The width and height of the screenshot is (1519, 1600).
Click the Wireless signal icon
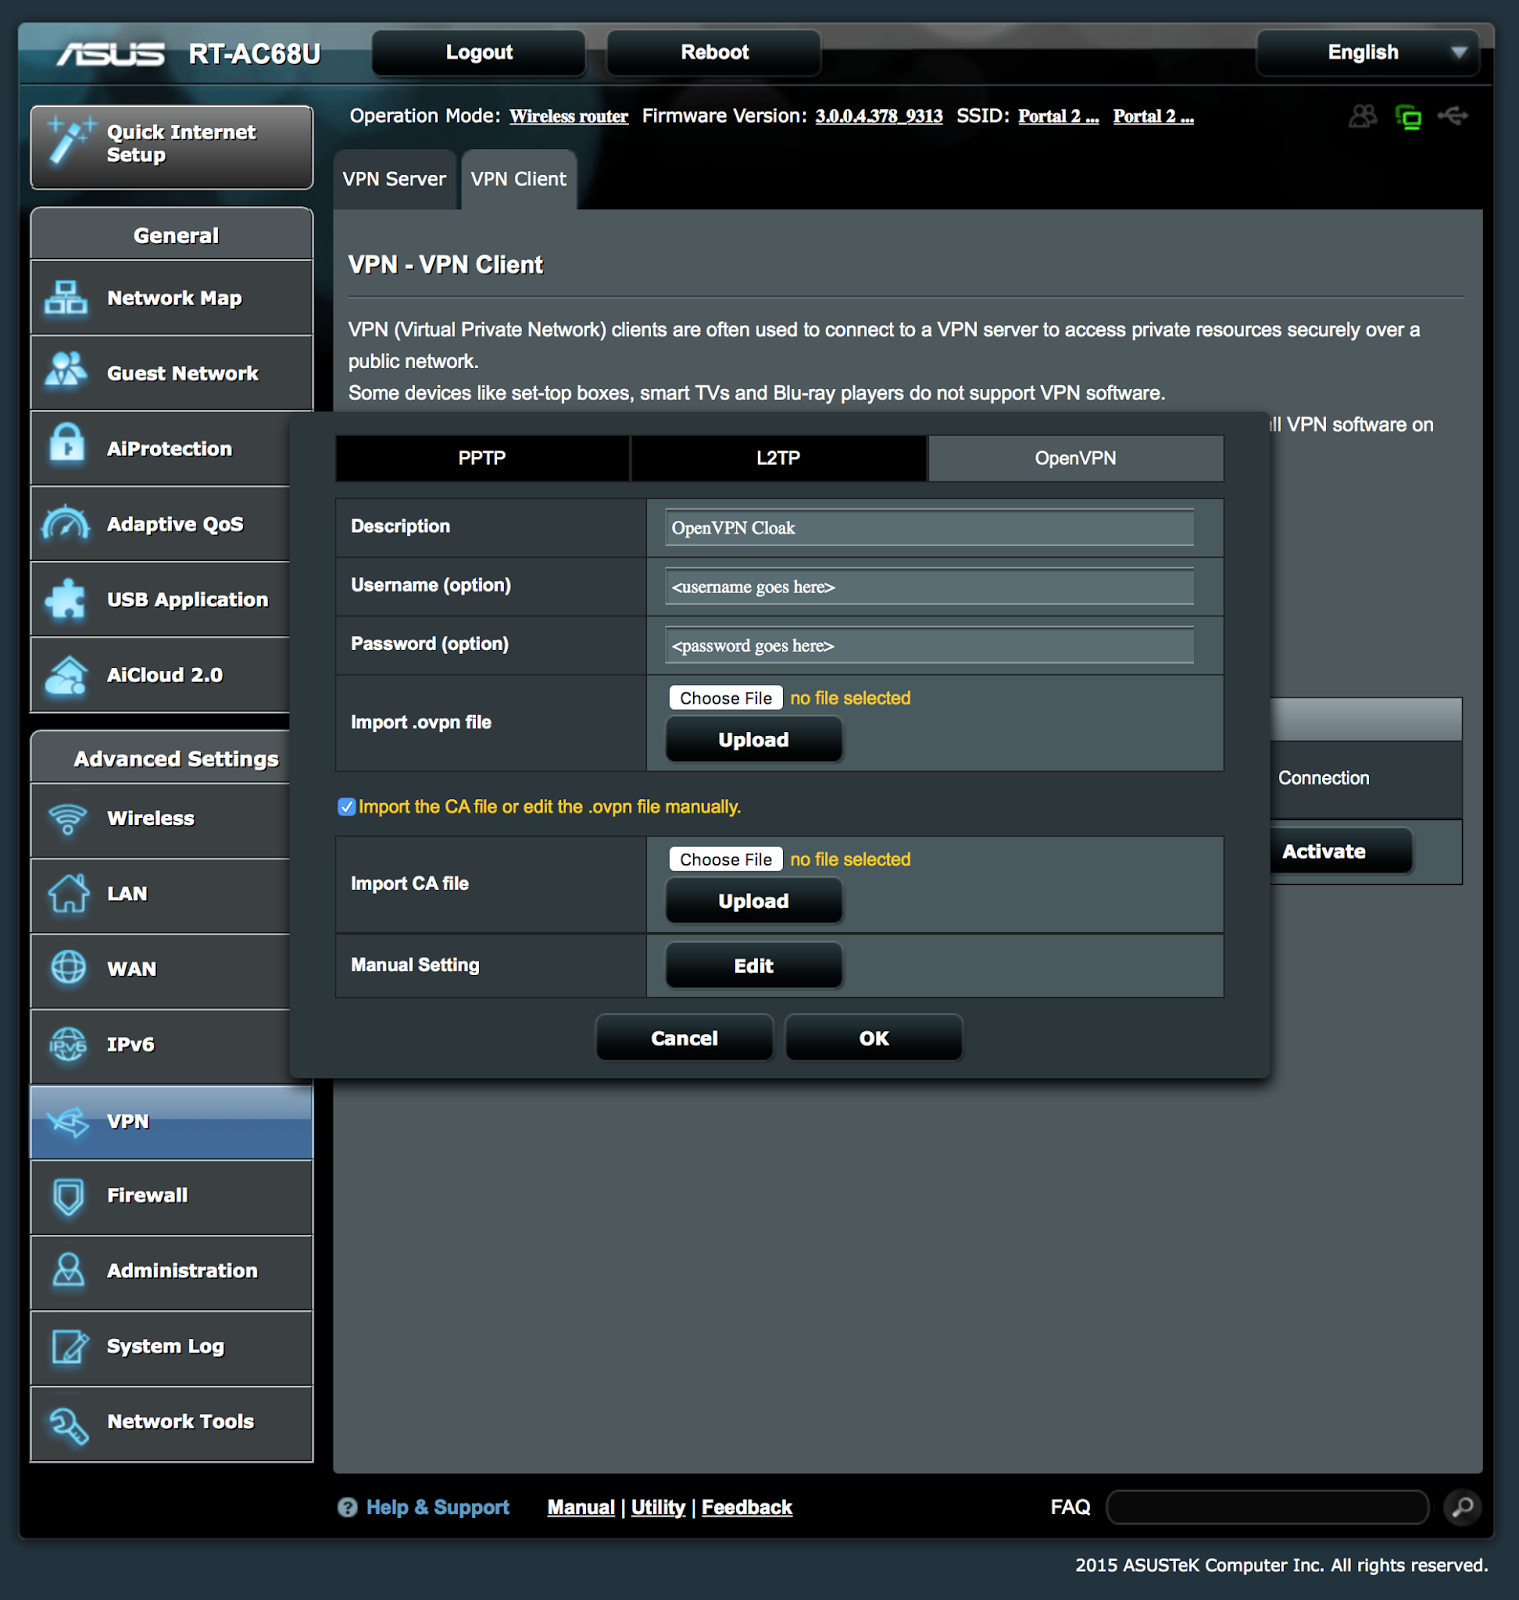click(x=67, y=818)
